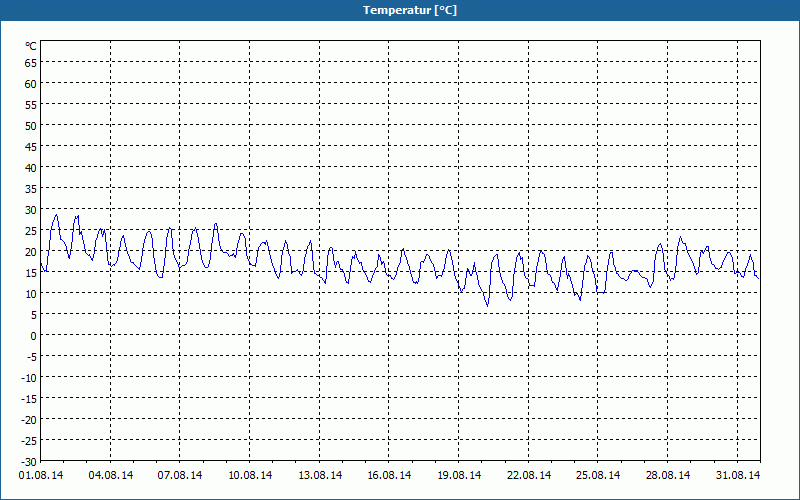This screenshot has width=800, height=500.
Task: Select the 28.08.14 date on the x-axis
Action: (x=668, y=476)
